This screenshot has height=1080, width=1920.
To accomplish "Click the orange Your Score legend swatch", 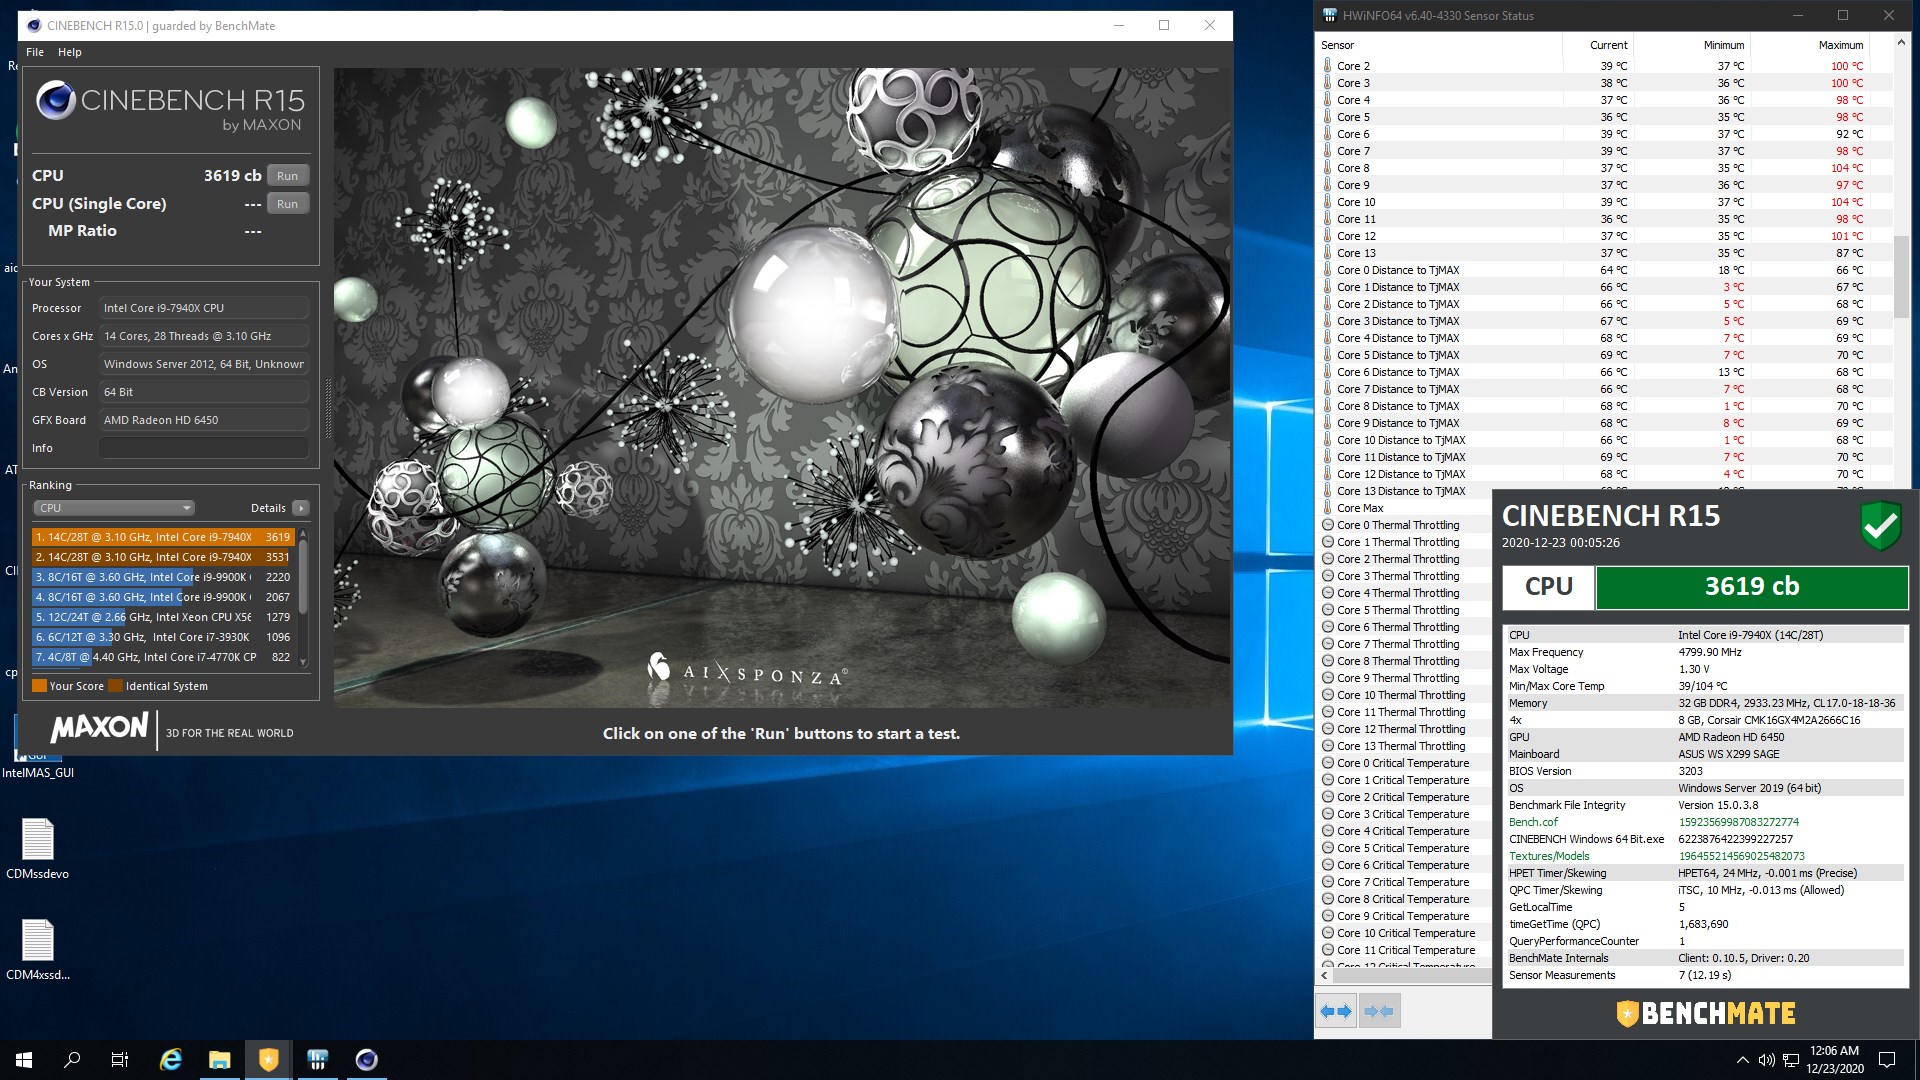I will click(39, 686).
